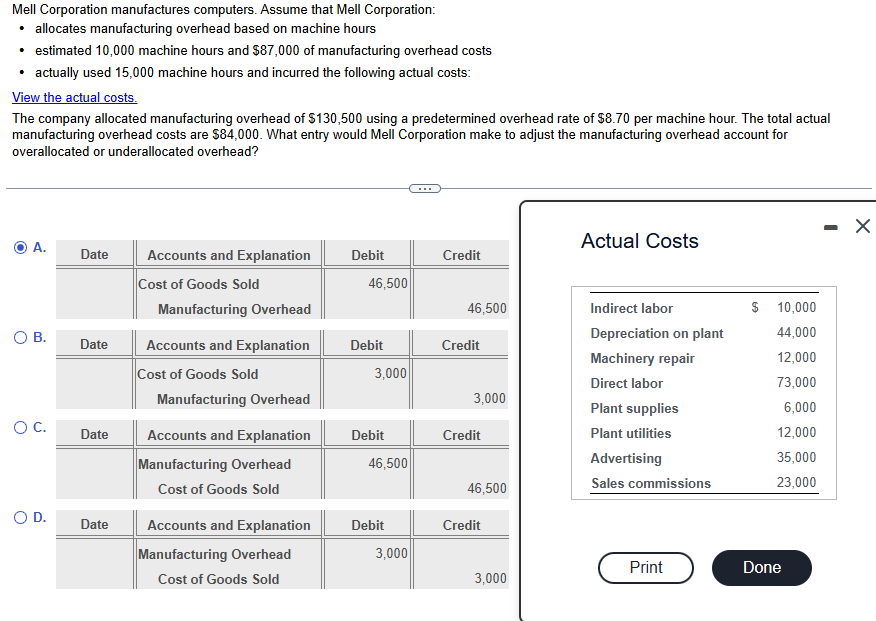Click option D's 3,000 credit amount

pyautogui.click(x=491, y=578)
